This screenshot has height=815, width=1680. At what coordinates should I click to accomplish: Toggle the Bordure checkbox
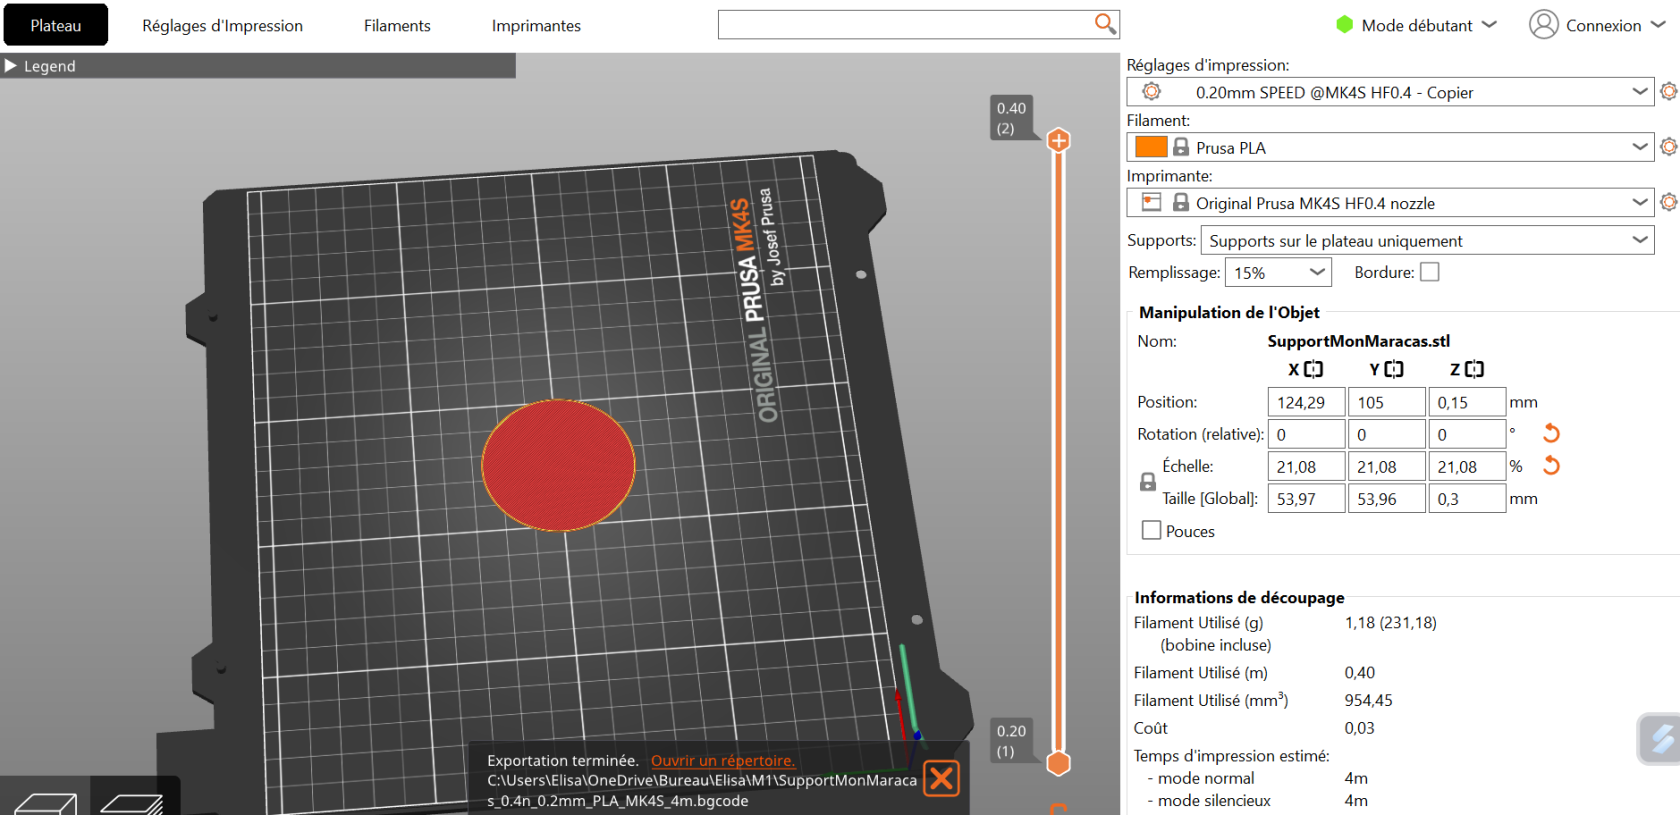point(1430,272)
